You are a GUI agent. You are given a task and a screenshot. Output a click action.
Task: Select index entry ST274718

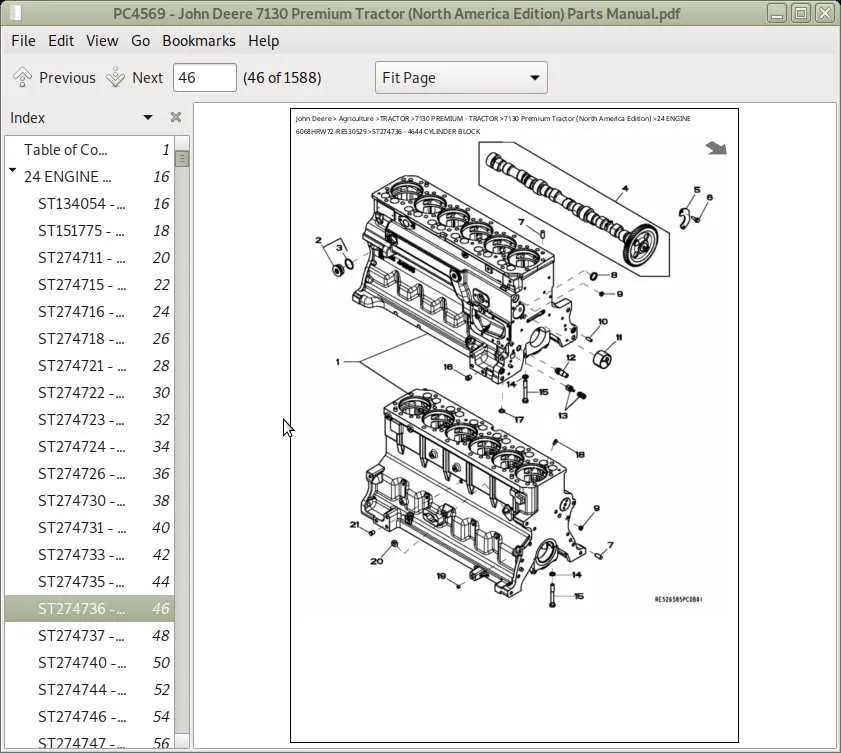pos(90,338)
